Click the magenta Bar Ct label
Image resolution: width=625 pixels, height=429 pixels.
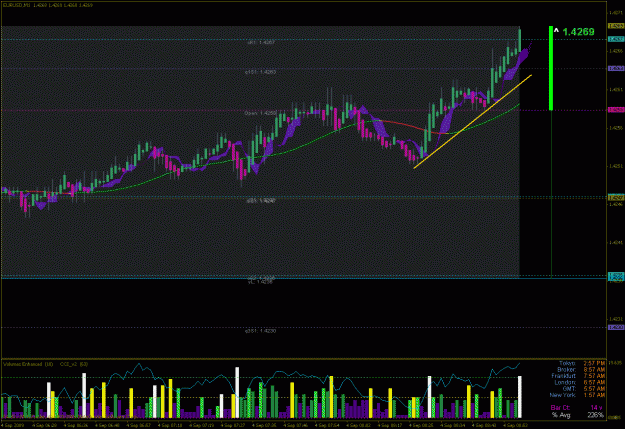(x=560, y=408)
